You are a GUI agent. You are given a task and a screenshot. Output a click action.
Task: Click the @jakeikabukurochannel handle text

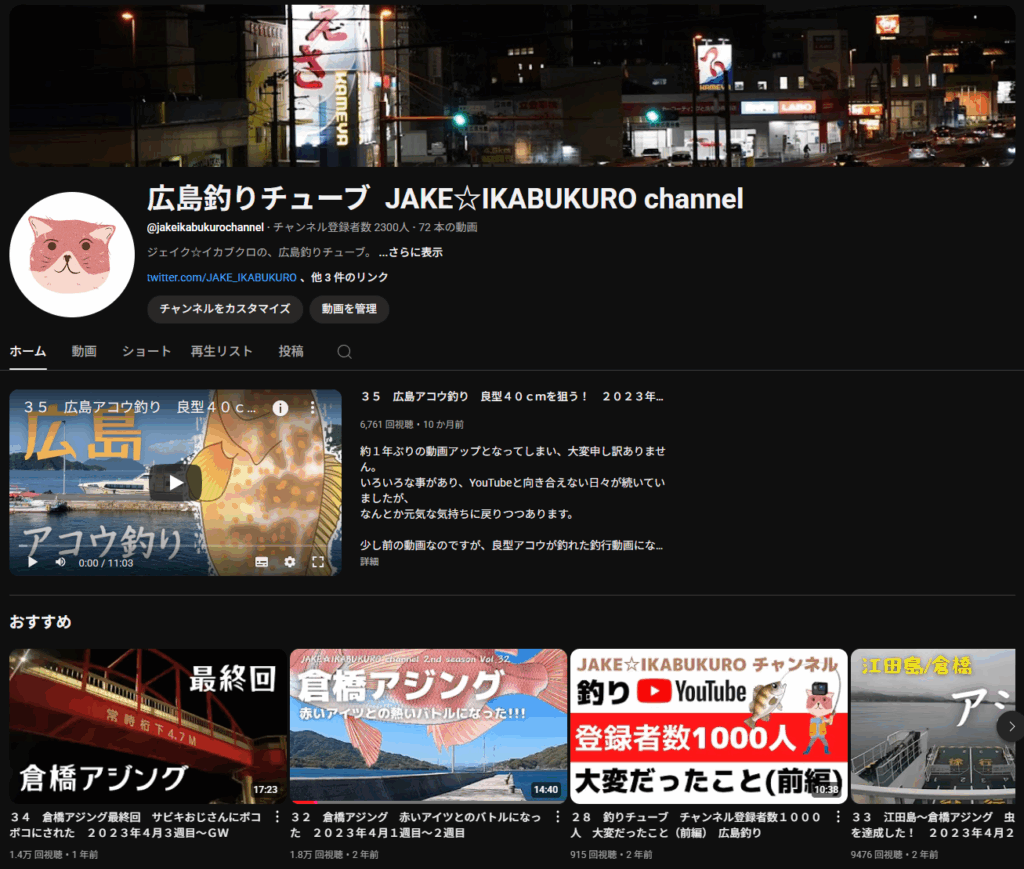[205, 227]
